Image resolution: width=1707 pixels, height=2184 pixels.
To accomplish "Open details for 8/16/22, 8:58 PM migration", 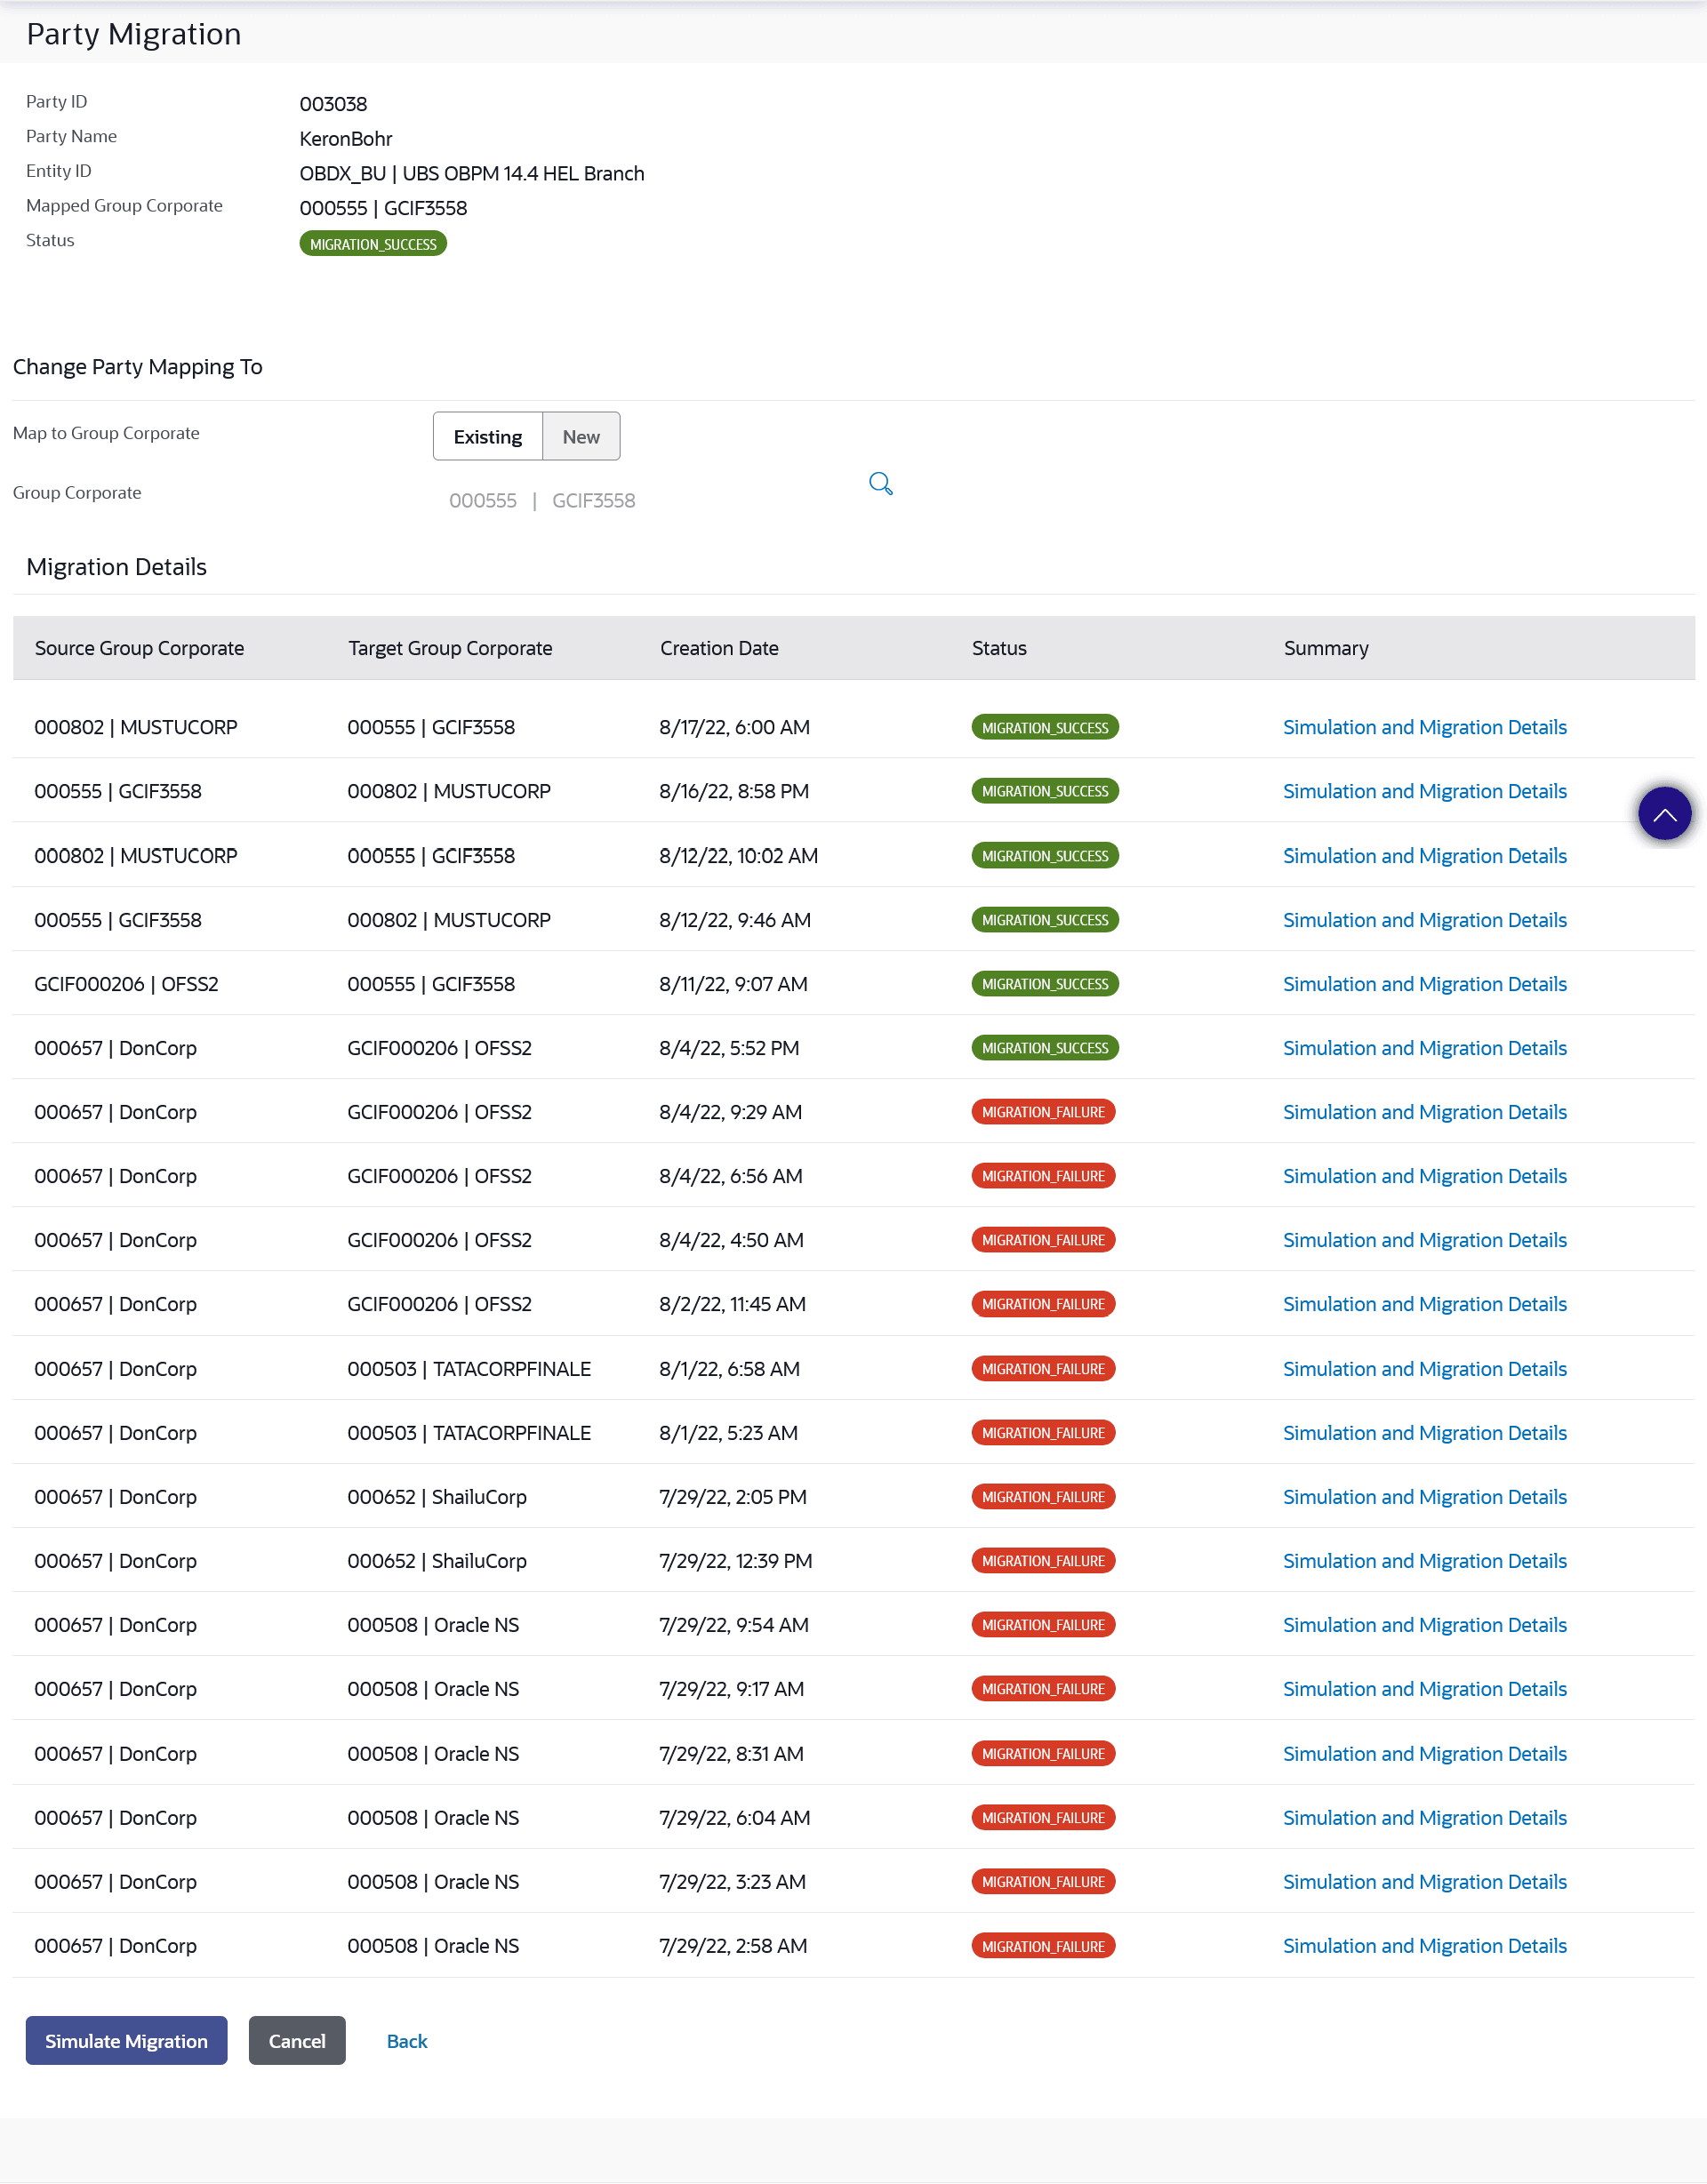I will [1423, 791].
